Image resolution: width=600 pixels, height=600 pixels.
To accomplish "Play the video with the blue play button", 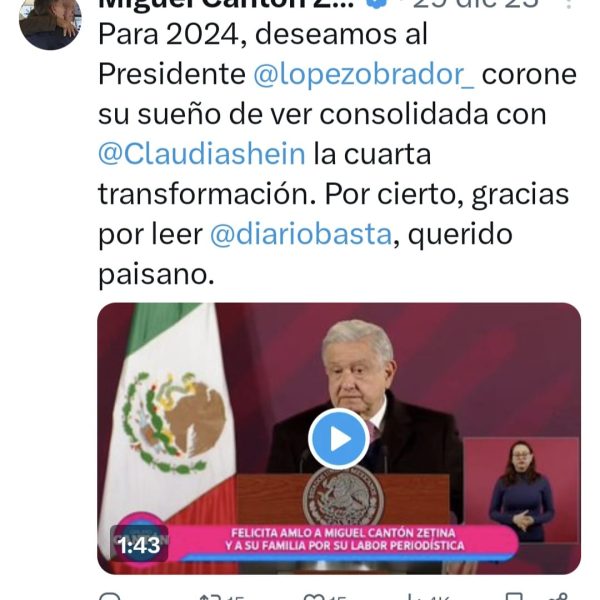I will 339,439.
